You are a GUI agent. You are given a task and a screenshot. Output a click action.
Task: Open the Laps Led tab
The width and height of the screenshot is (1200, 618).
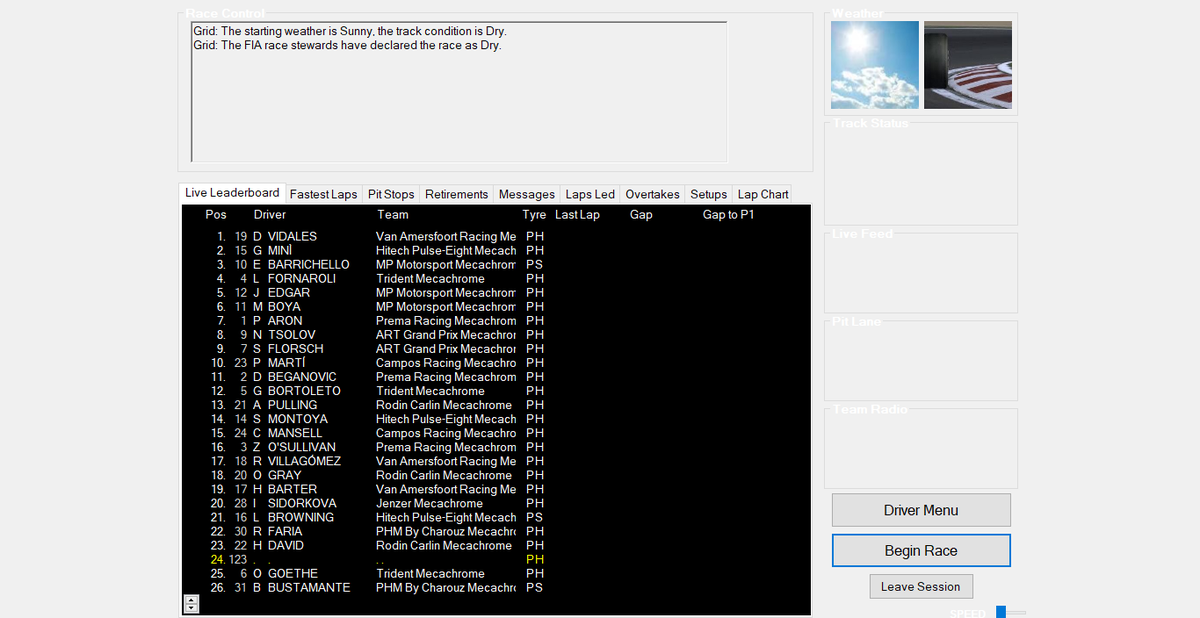(590, 194)
